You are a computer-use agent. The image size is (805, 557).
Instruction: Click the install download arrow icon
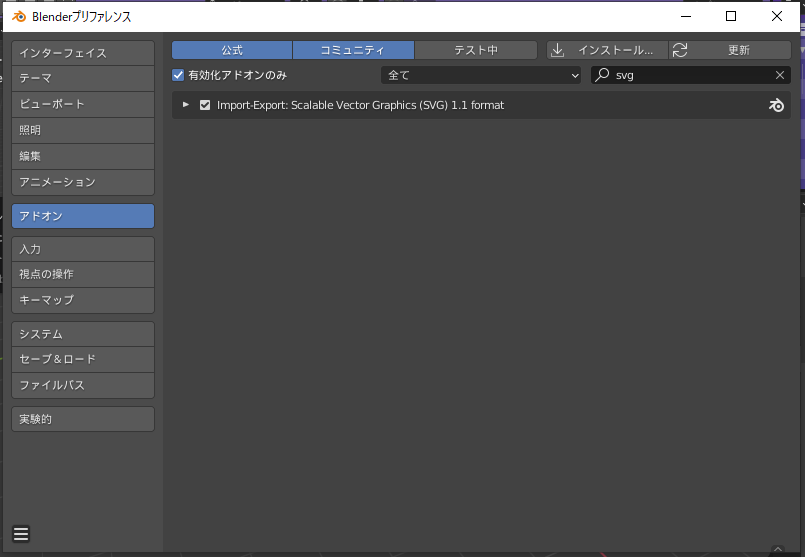[558, 50]
